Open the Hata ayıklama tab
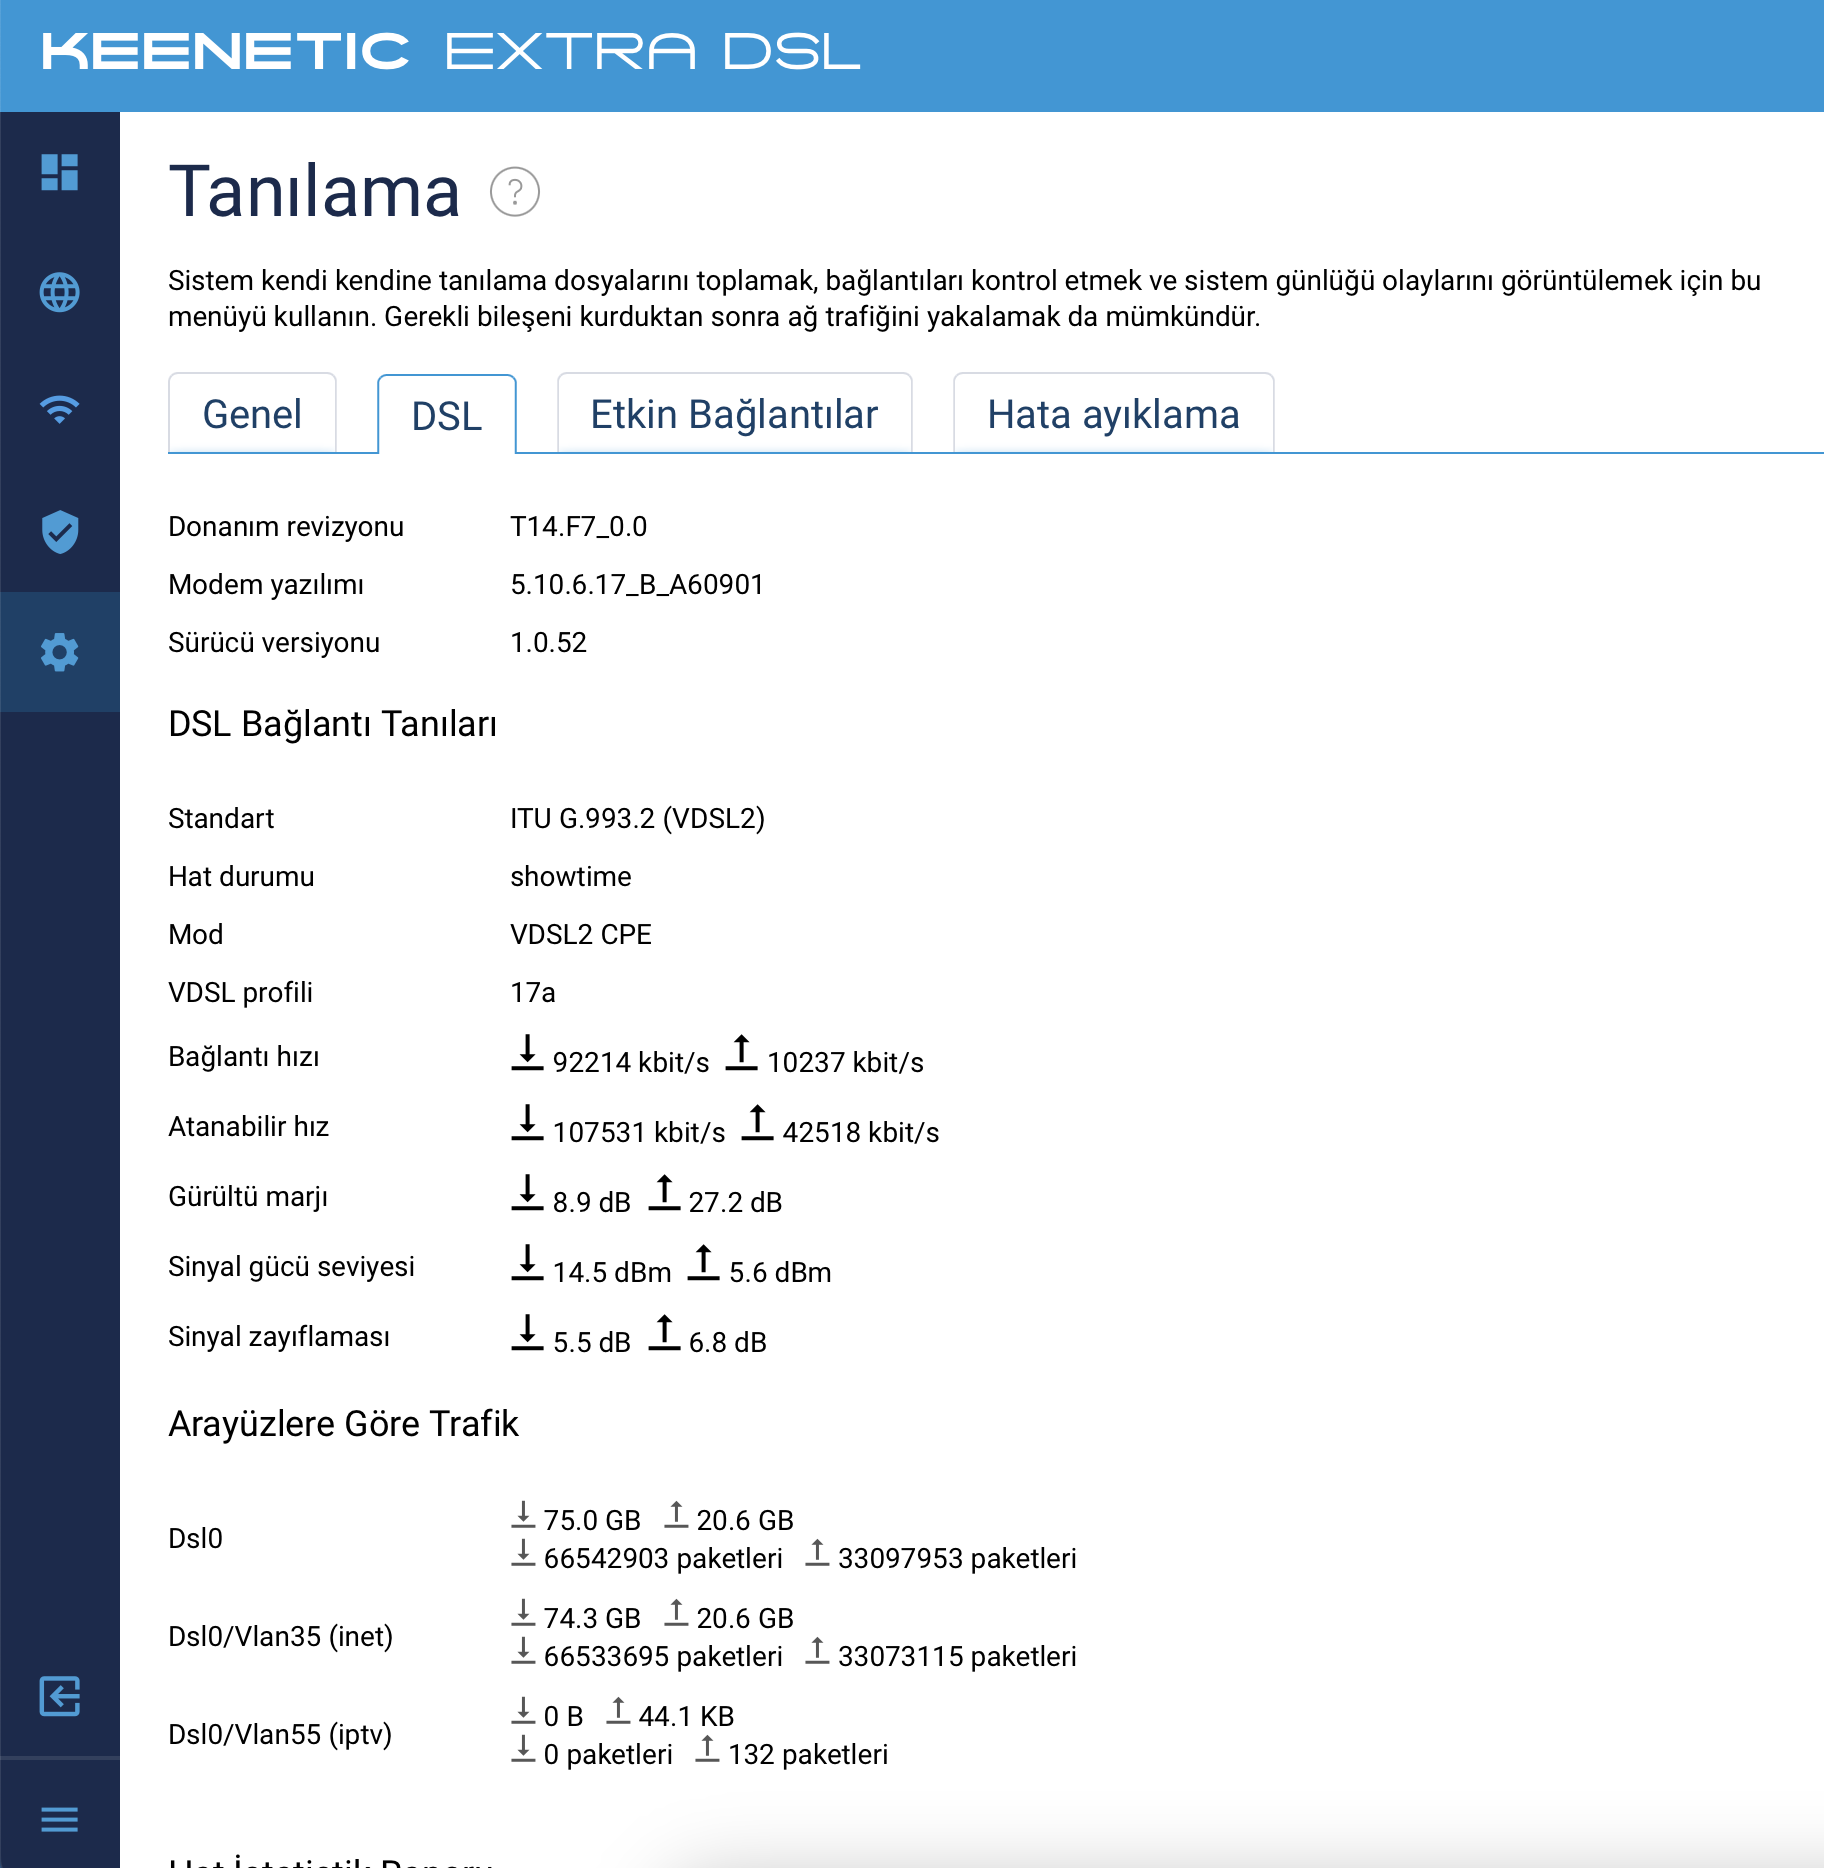This screenshot has width=1824, height=1868. [x=1114, y=414]
